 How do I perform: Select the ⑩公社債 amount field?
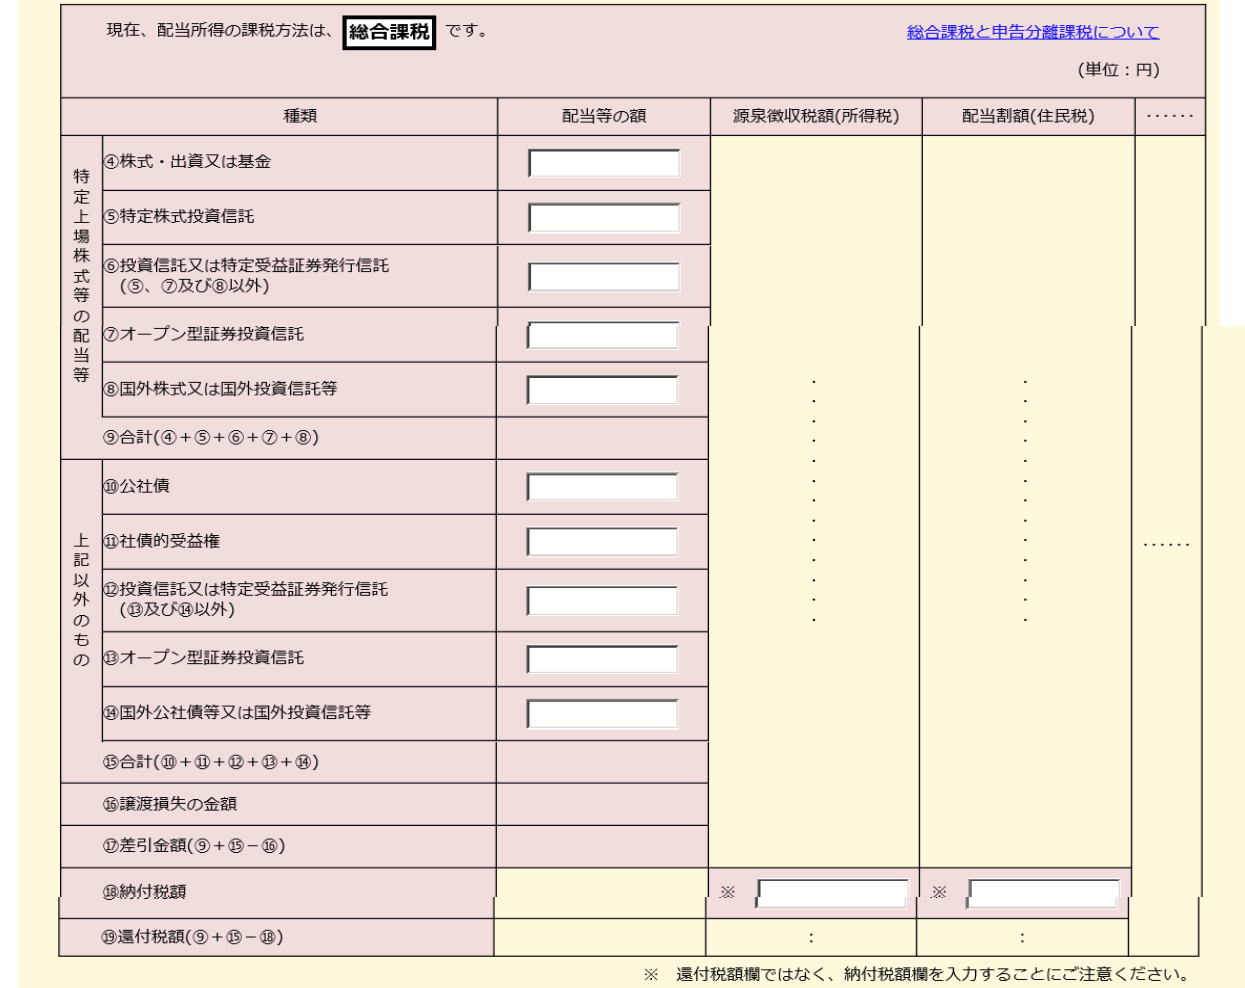point(603,487)
